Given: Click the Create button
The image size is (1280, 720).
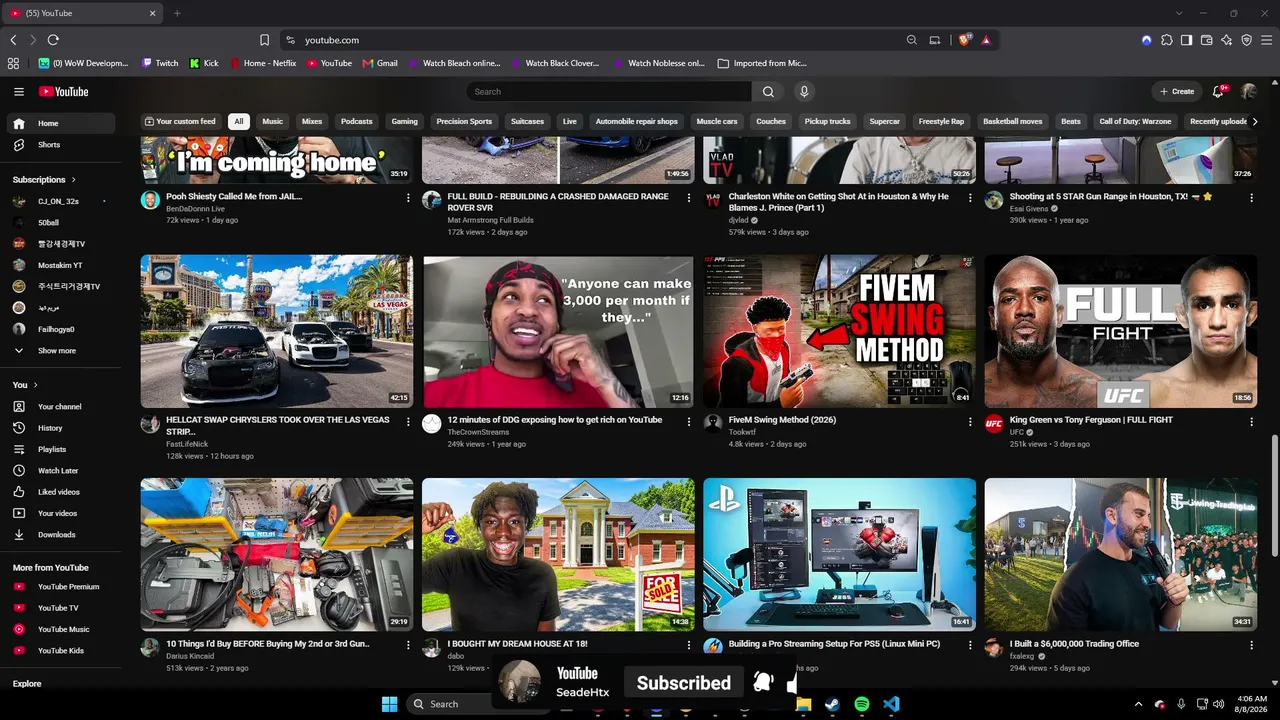Looking at the screenshot, I should pyautogui.click(x=1177, y=92).
